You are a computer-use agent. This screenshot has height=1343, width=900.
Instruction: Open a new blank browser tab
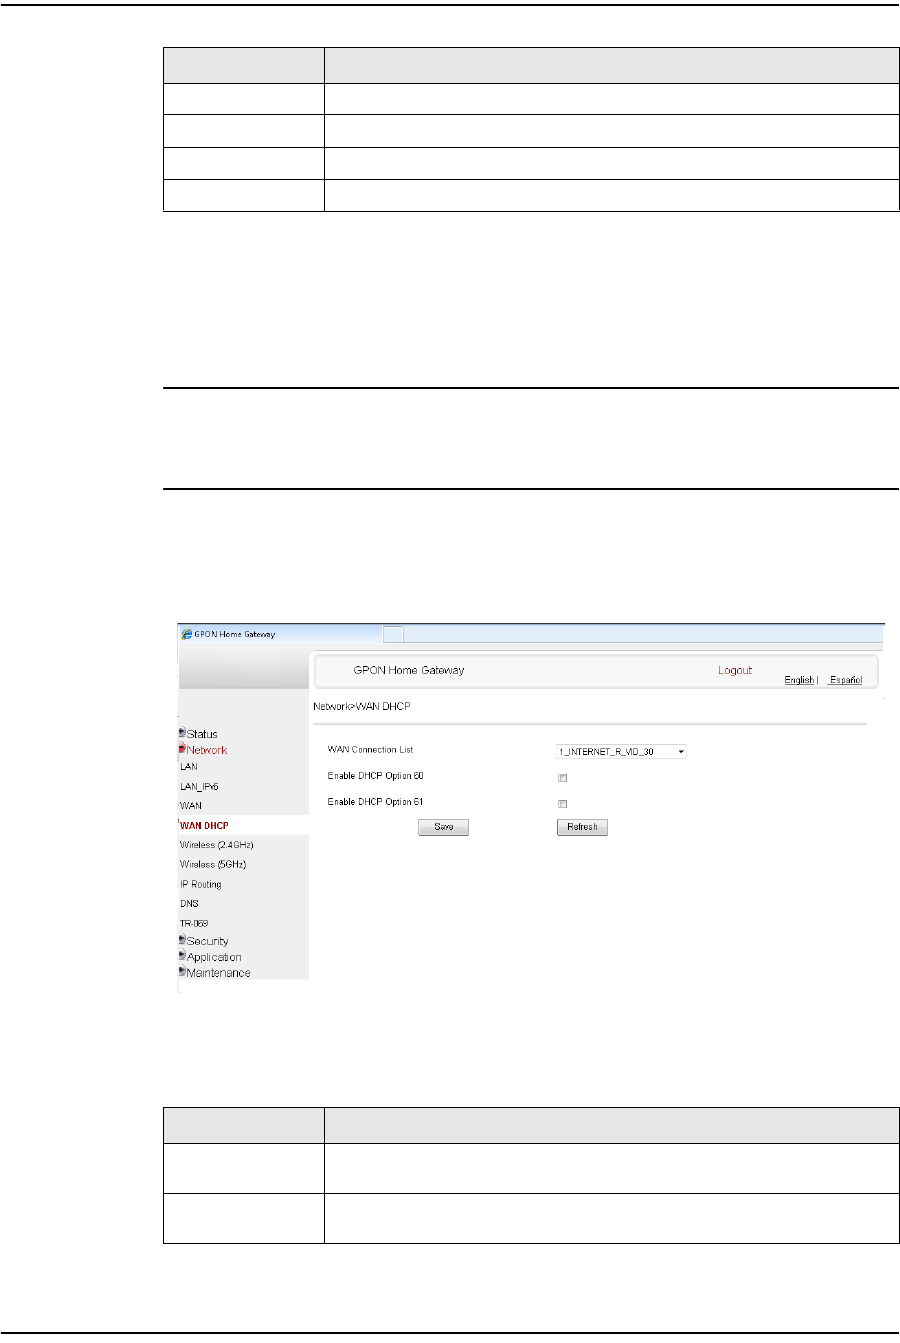[x=393, y=633]
